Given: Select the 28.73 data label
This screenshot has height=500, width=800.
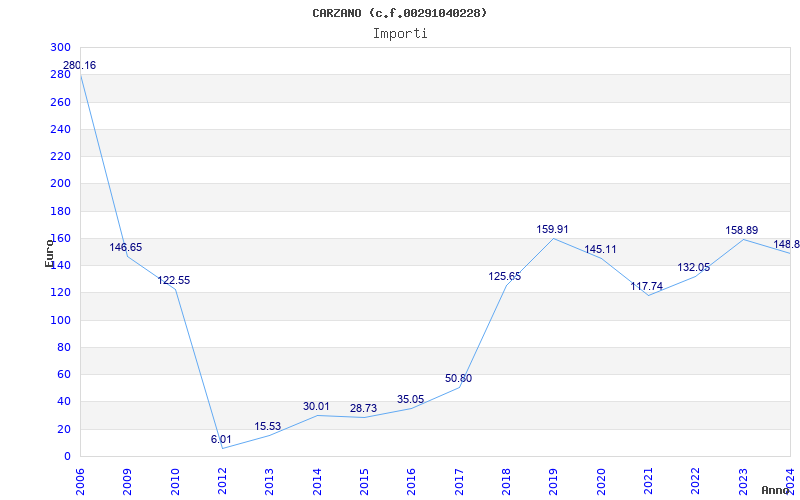Looking at the screenshot, I should (363, 408).
